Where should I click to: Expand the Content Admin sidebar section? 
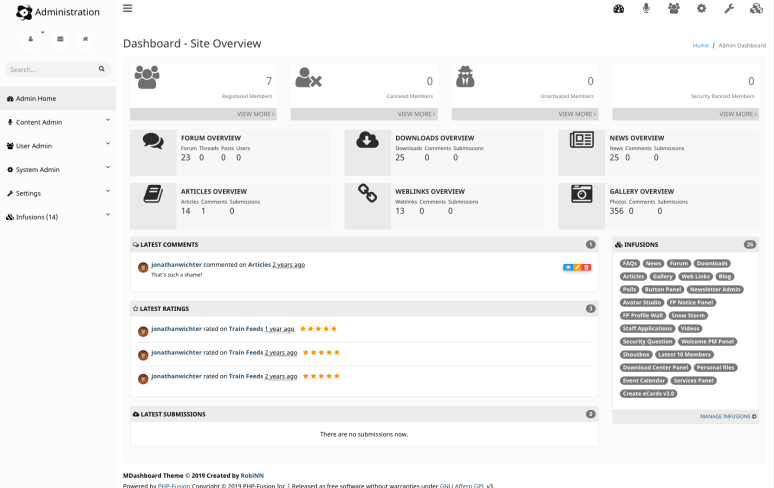coord(57,122)
